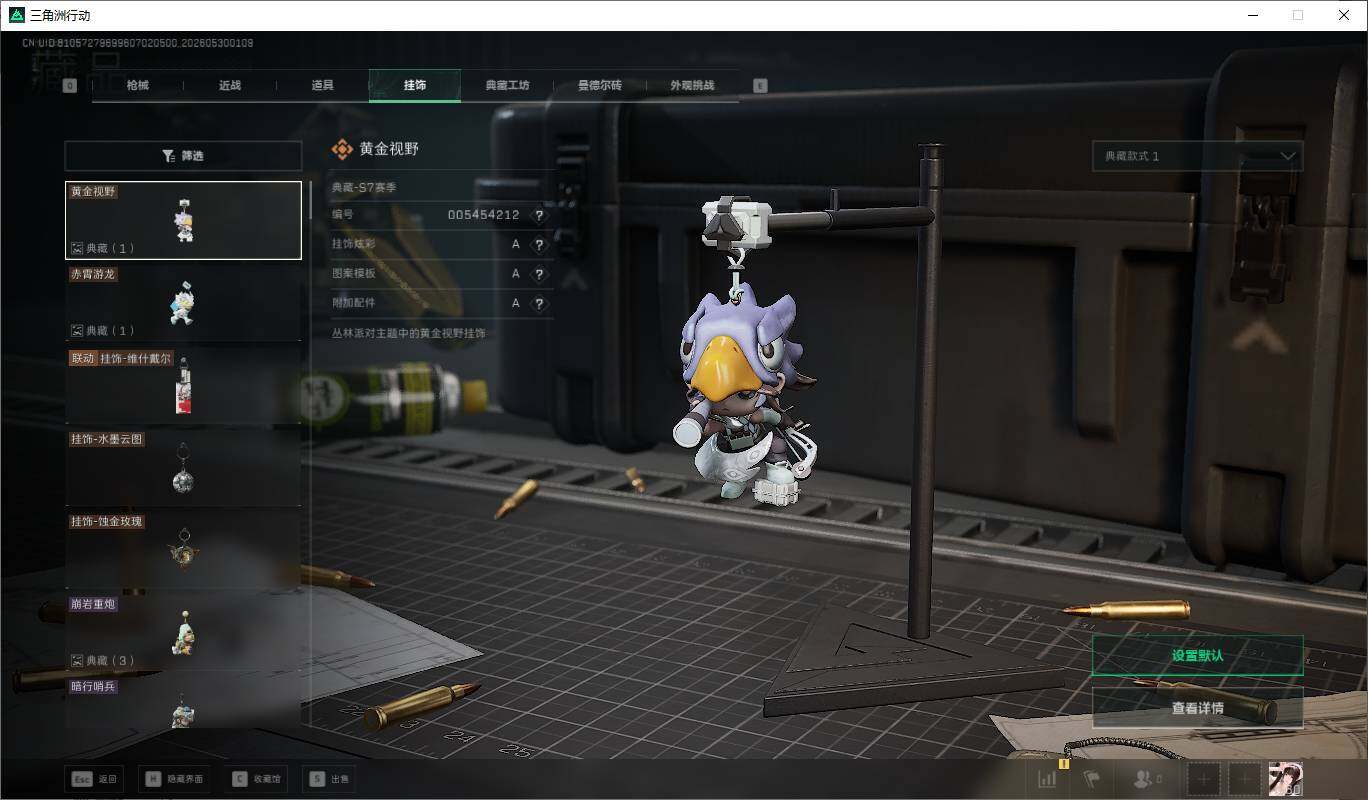The width and height of the screenshot is (1368, 800).
Task: Switch to the 近战 tab
Action: click(230, 86)
